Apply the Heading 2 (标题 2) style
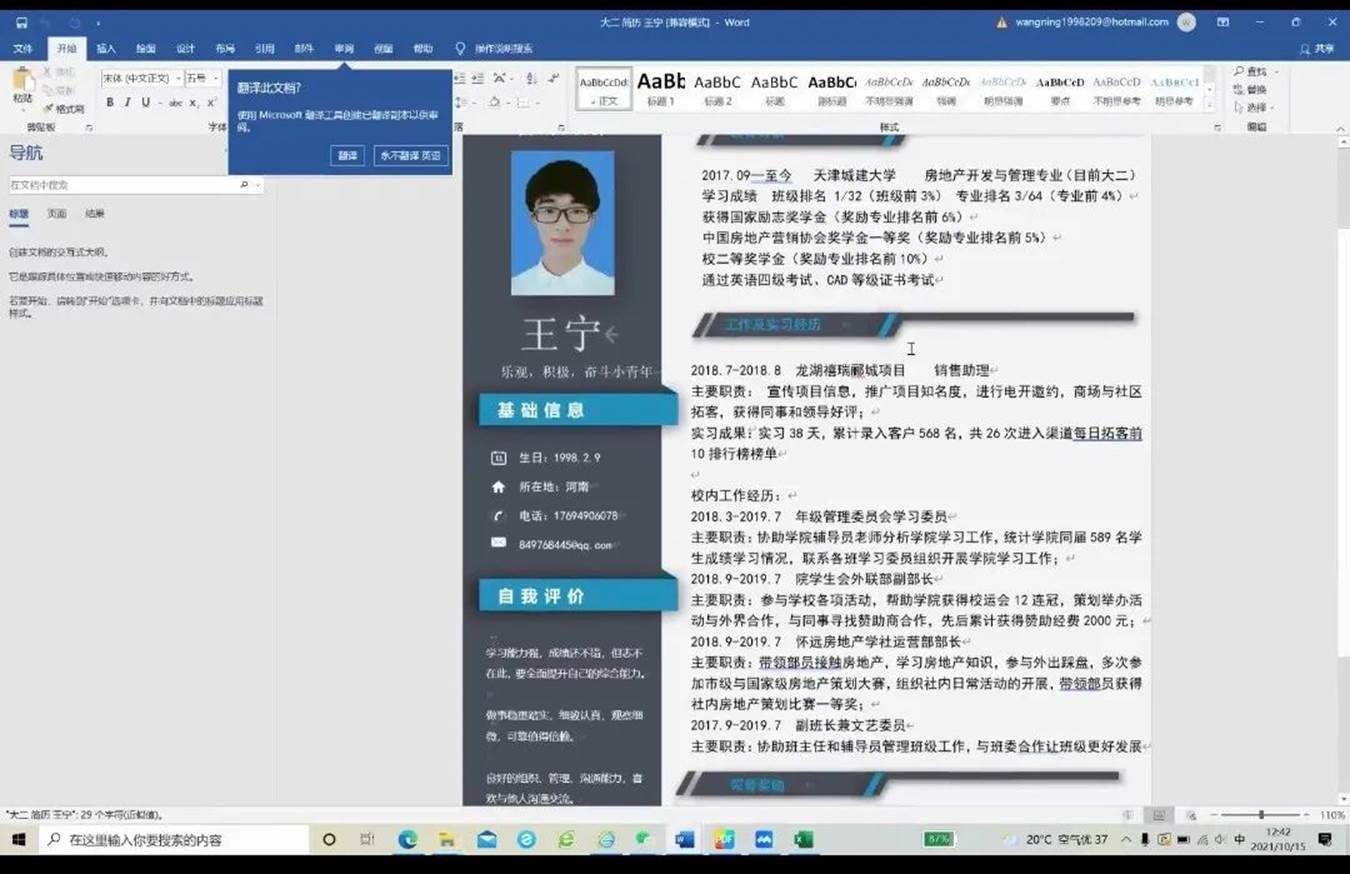The height and width of the screenshot is (874, 1350). [718, 88]
